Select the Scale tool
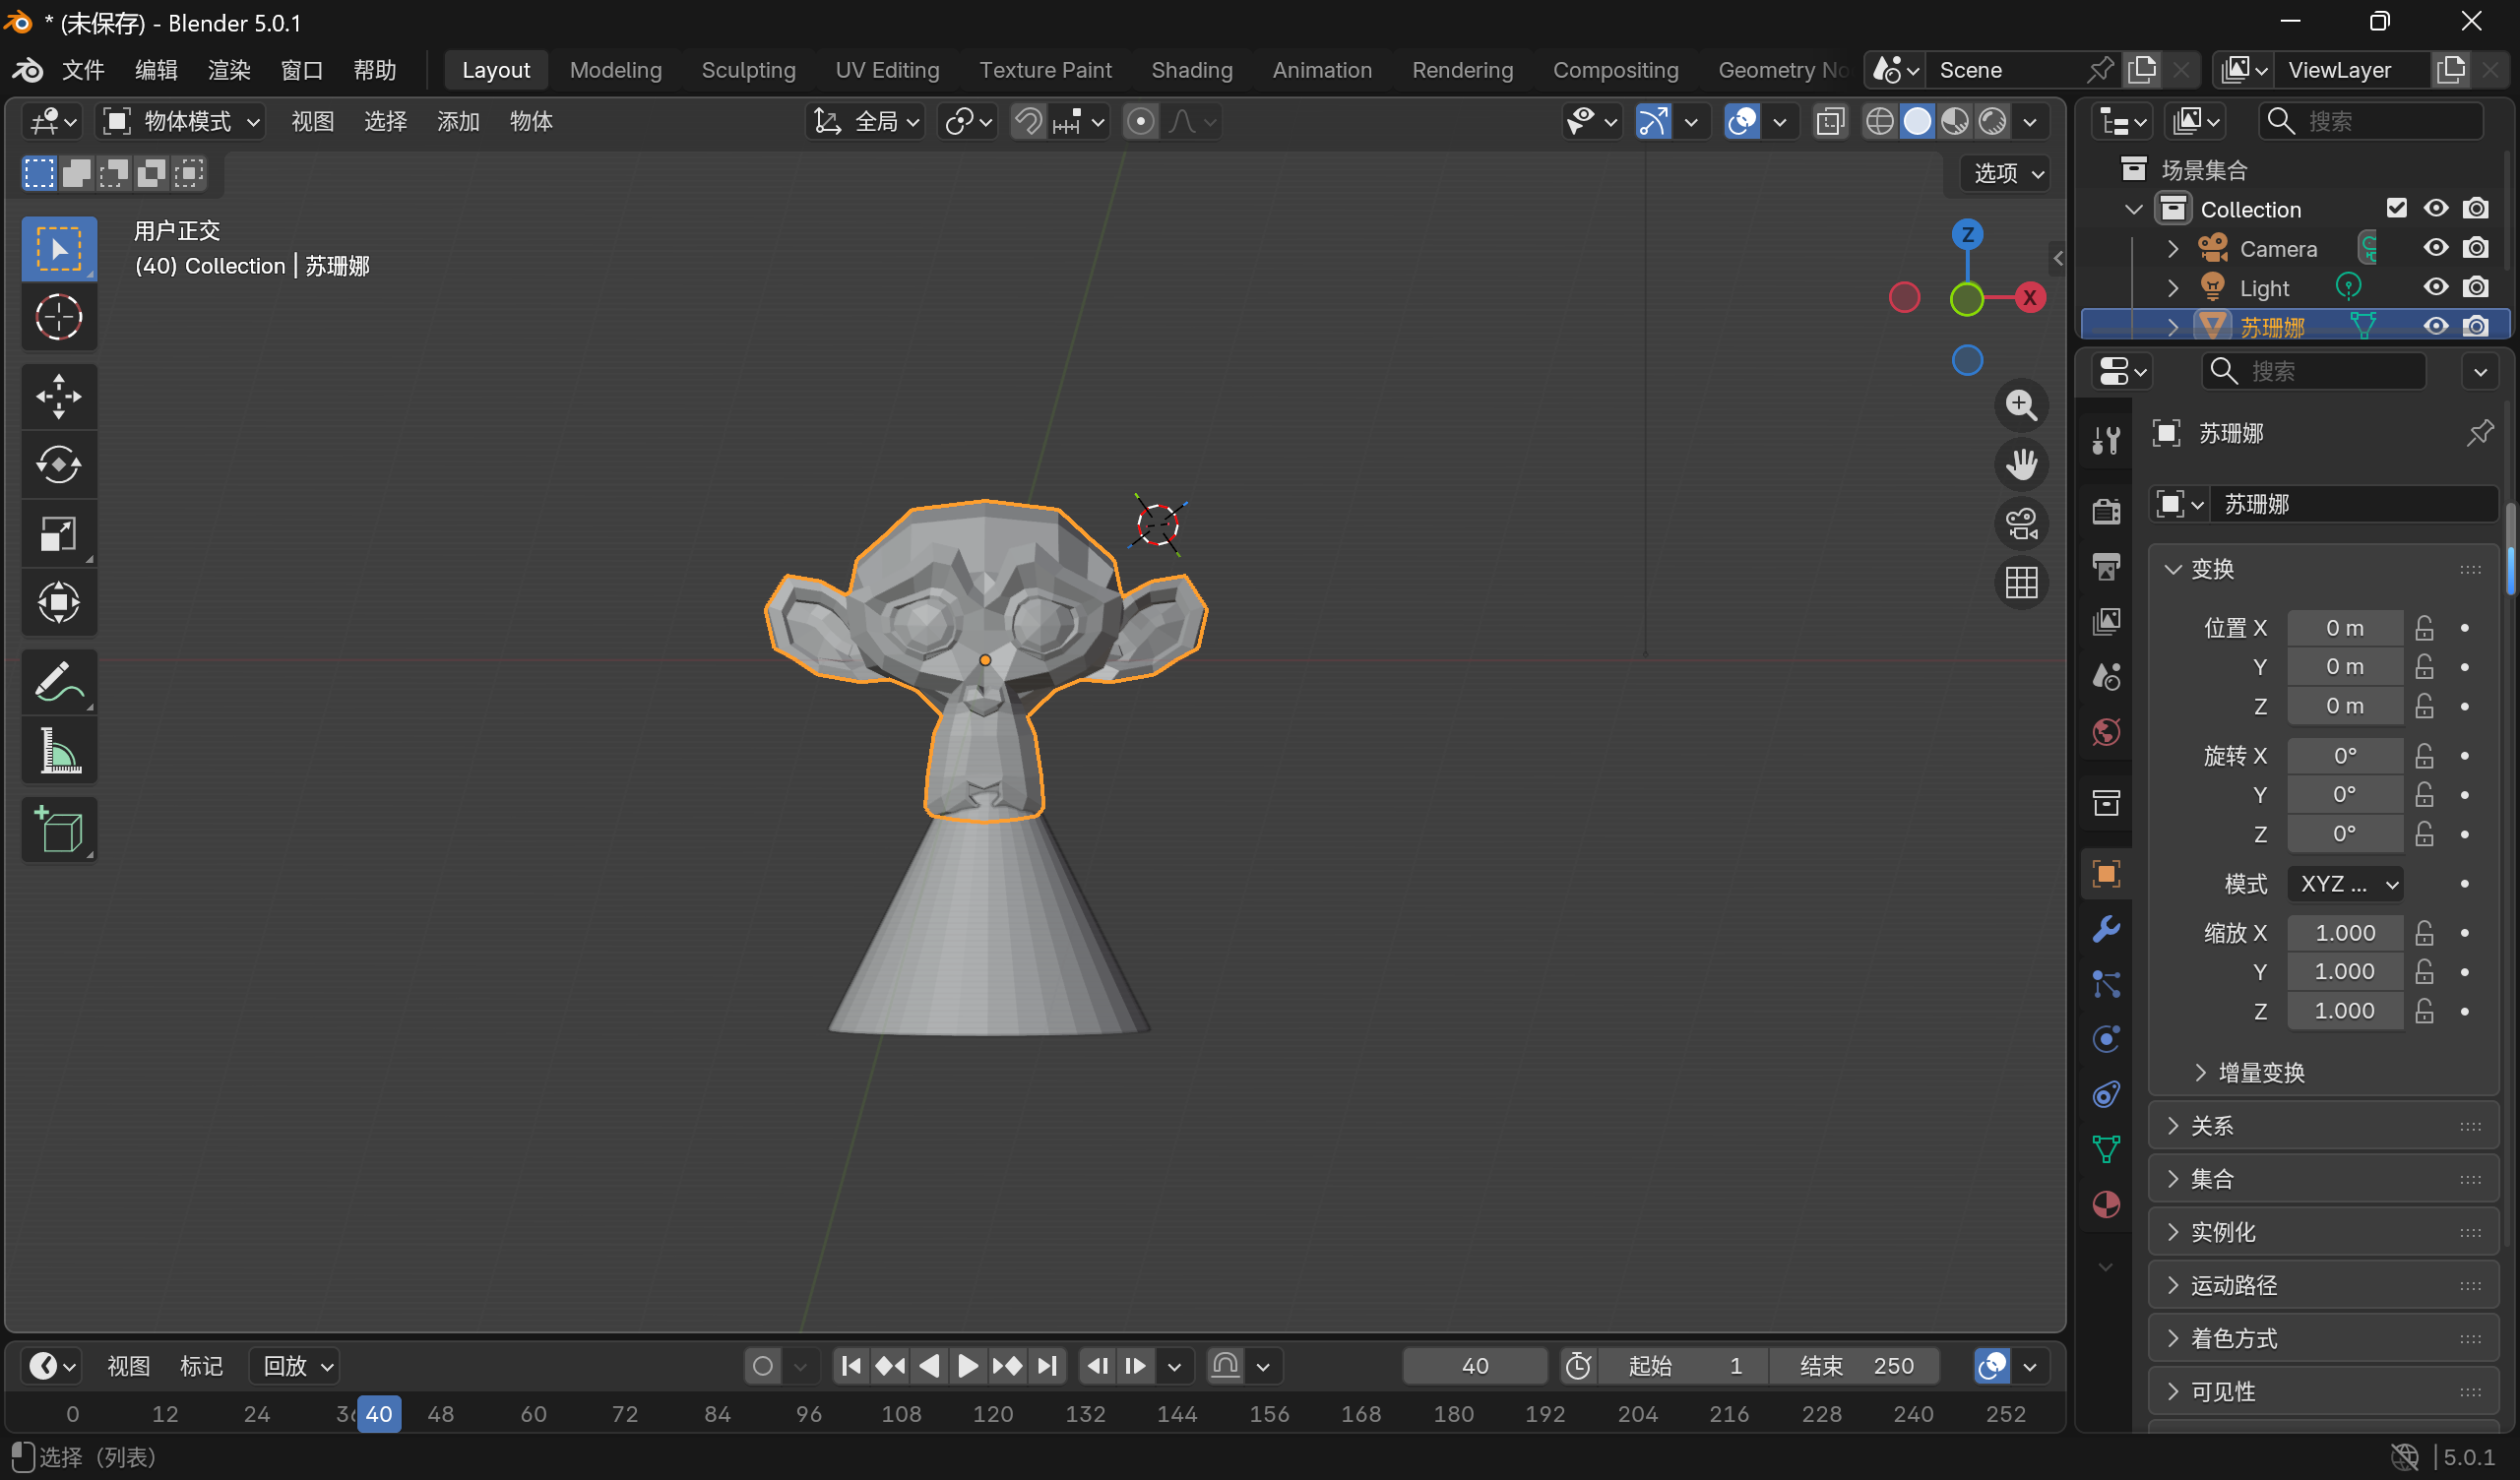 (58, 534)
